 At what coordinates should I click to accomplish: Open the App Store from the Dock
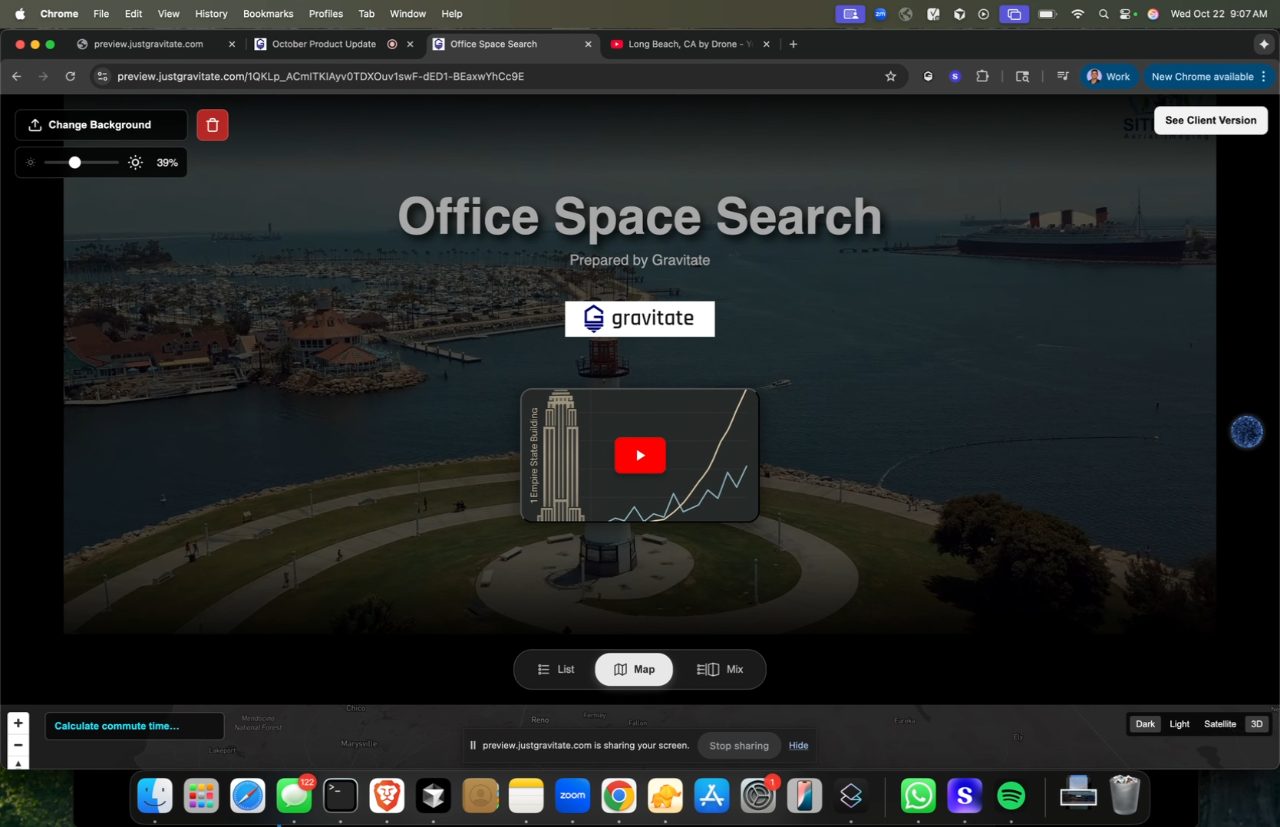tap(712, 796)
